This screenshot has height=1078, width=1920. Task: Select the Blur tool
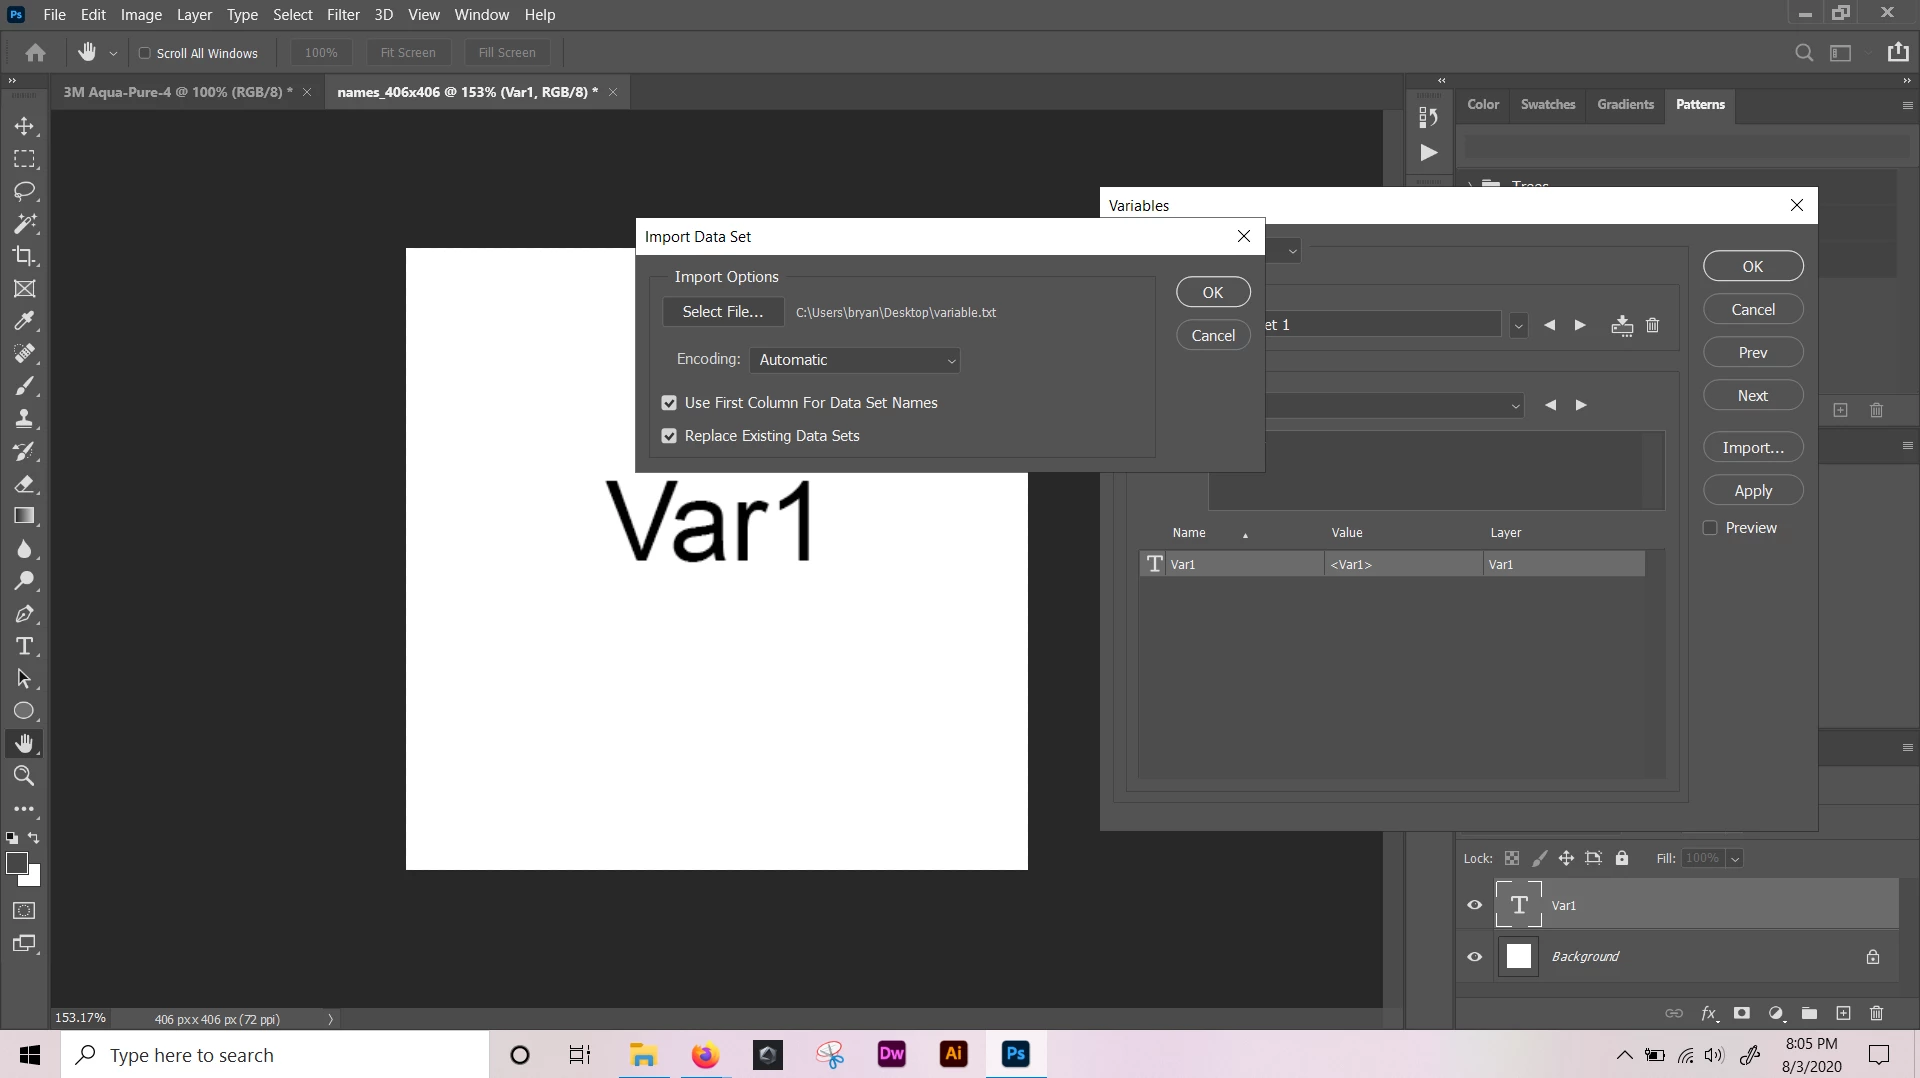(24, 549)
